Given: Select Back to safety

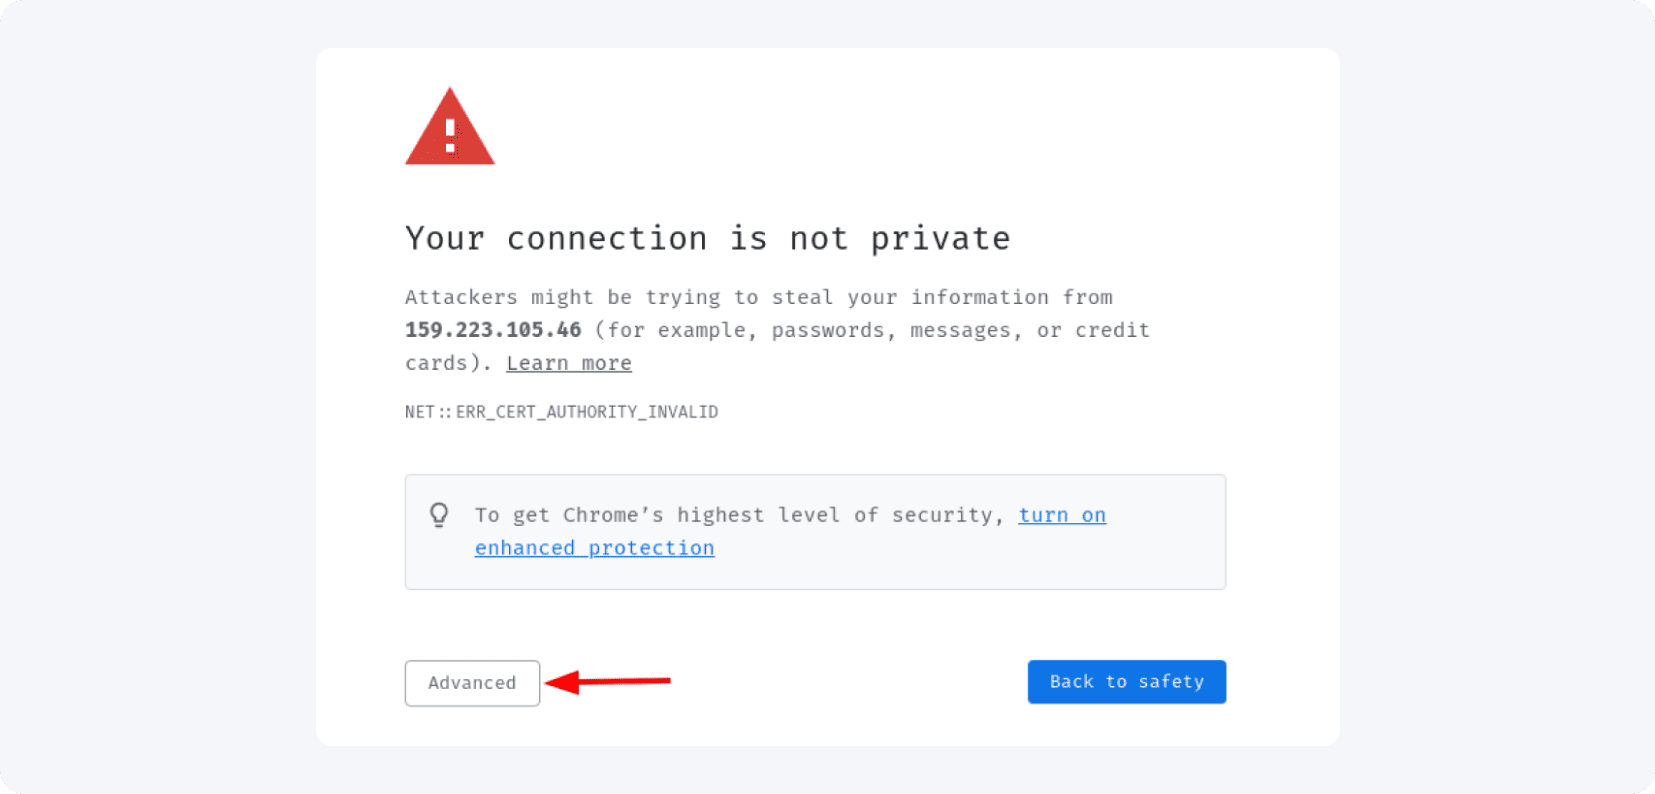Looking at the screenshot, I should point(1126,681).
